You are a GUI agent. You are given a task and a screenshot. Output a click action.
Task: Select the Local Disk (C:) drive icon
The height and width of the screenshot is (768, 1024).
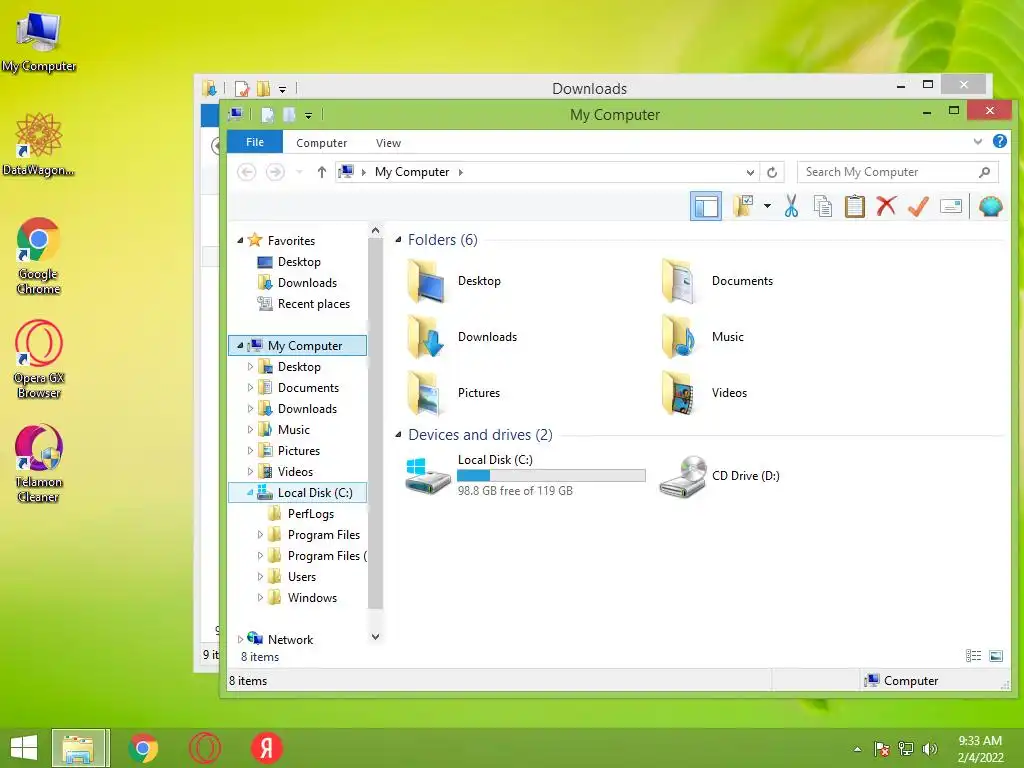pyautogui.click(x=427, y=476)
